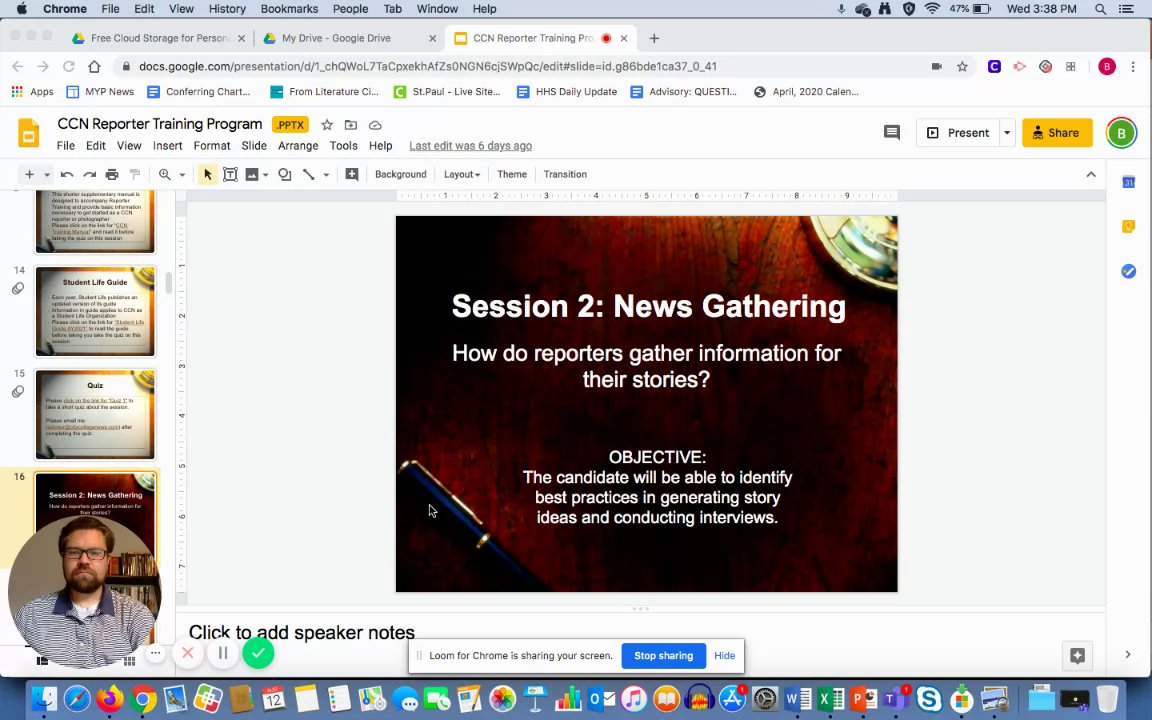1152x720 pixels.
Task: Open the line type dropdown arrow
Action: 326,175
